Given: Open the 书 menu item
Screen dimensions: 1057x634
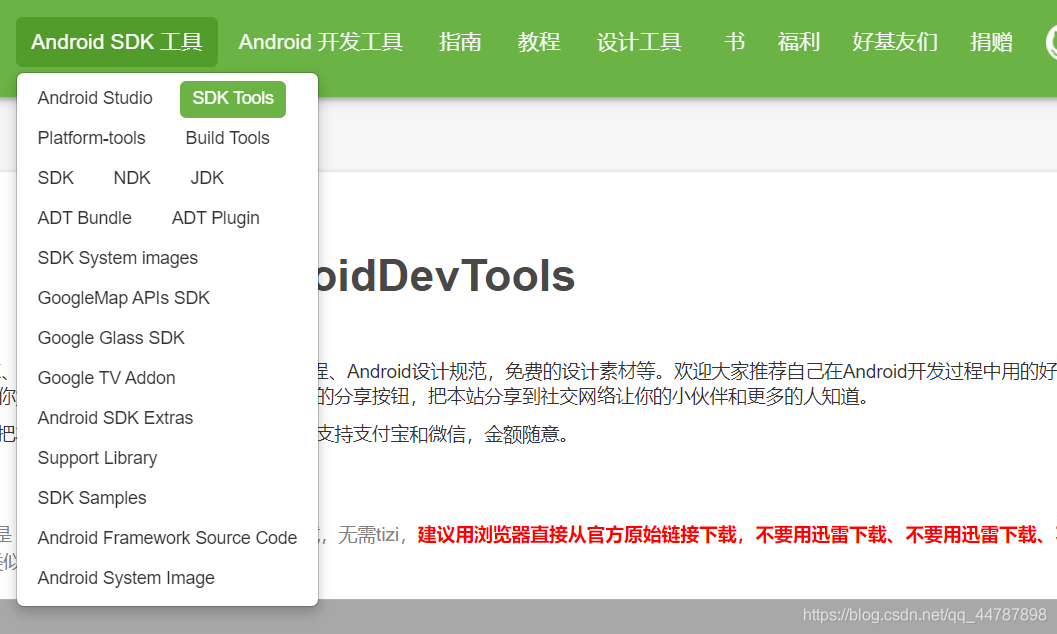Looking at the screenshot, I should (x=735, y=42).
